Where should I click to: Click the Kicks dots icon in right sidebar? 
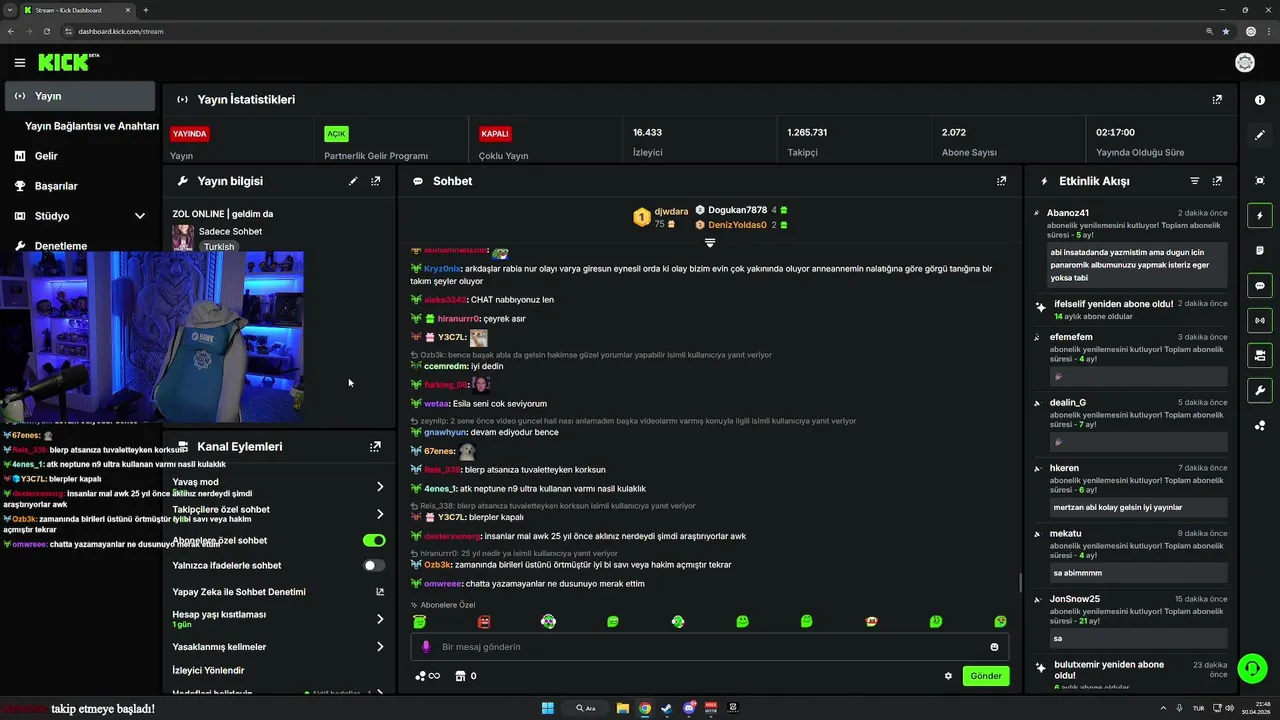[1260, 425]
